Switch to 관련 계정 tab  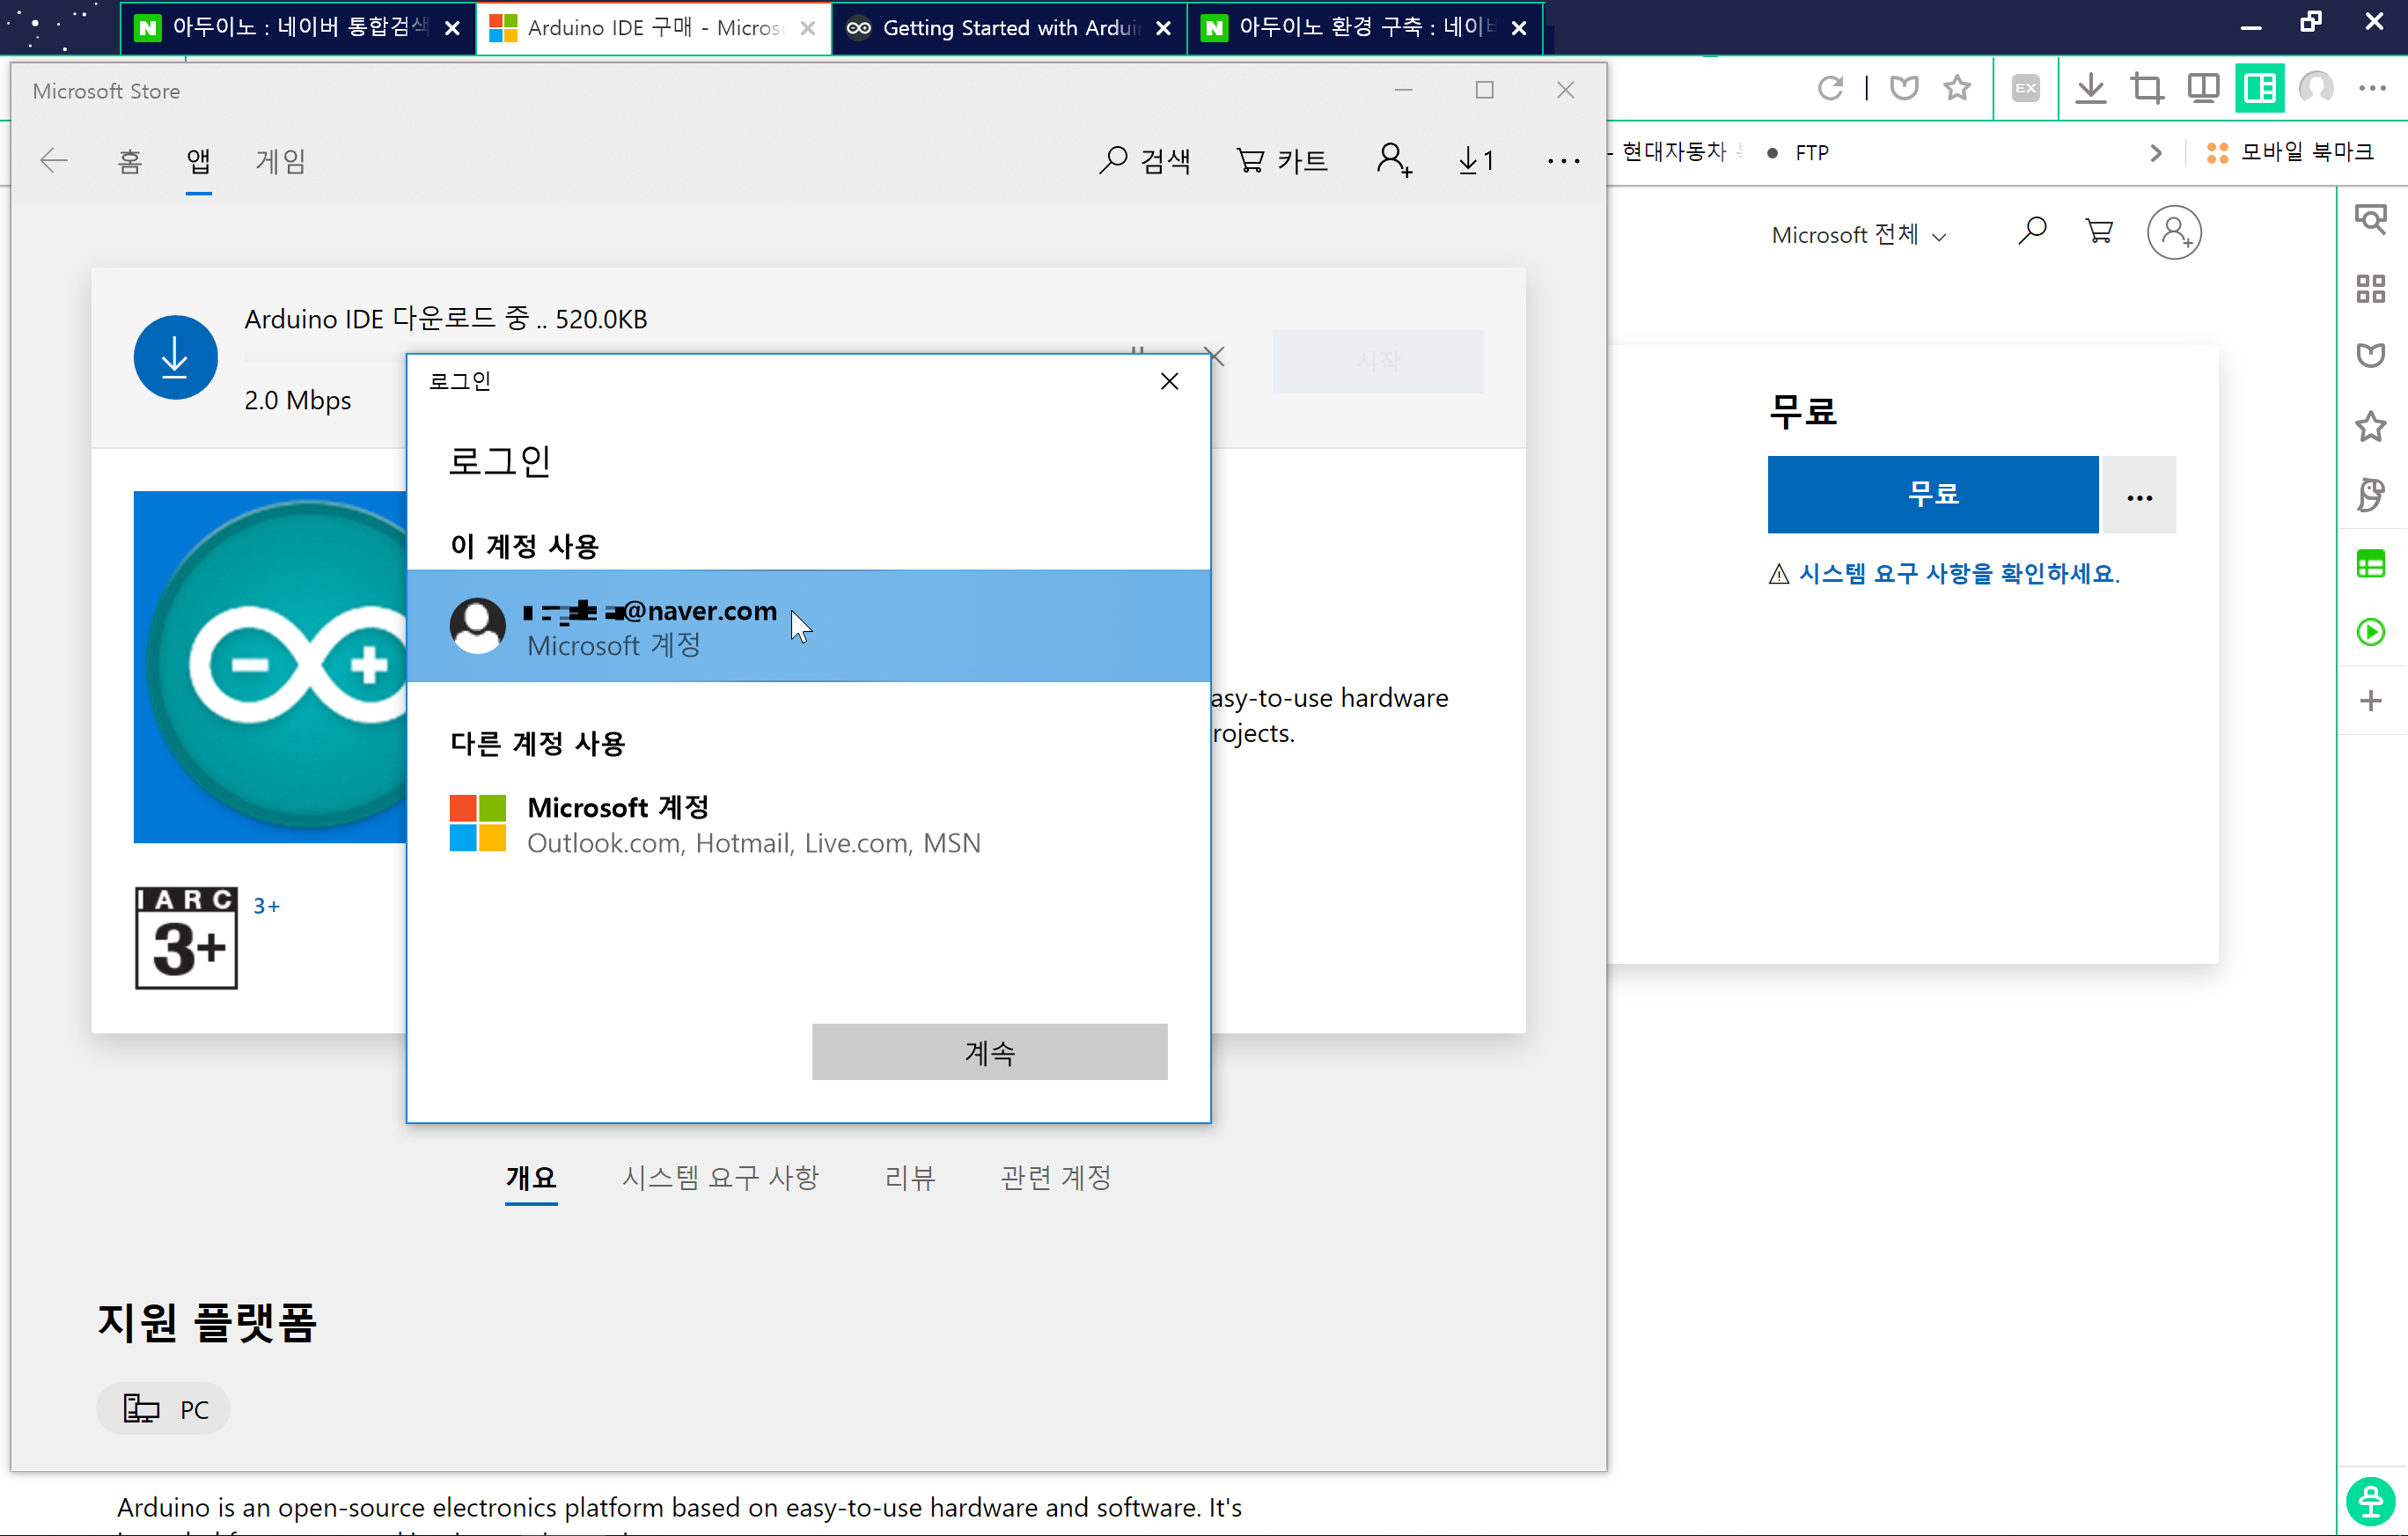(1056, 1178)
